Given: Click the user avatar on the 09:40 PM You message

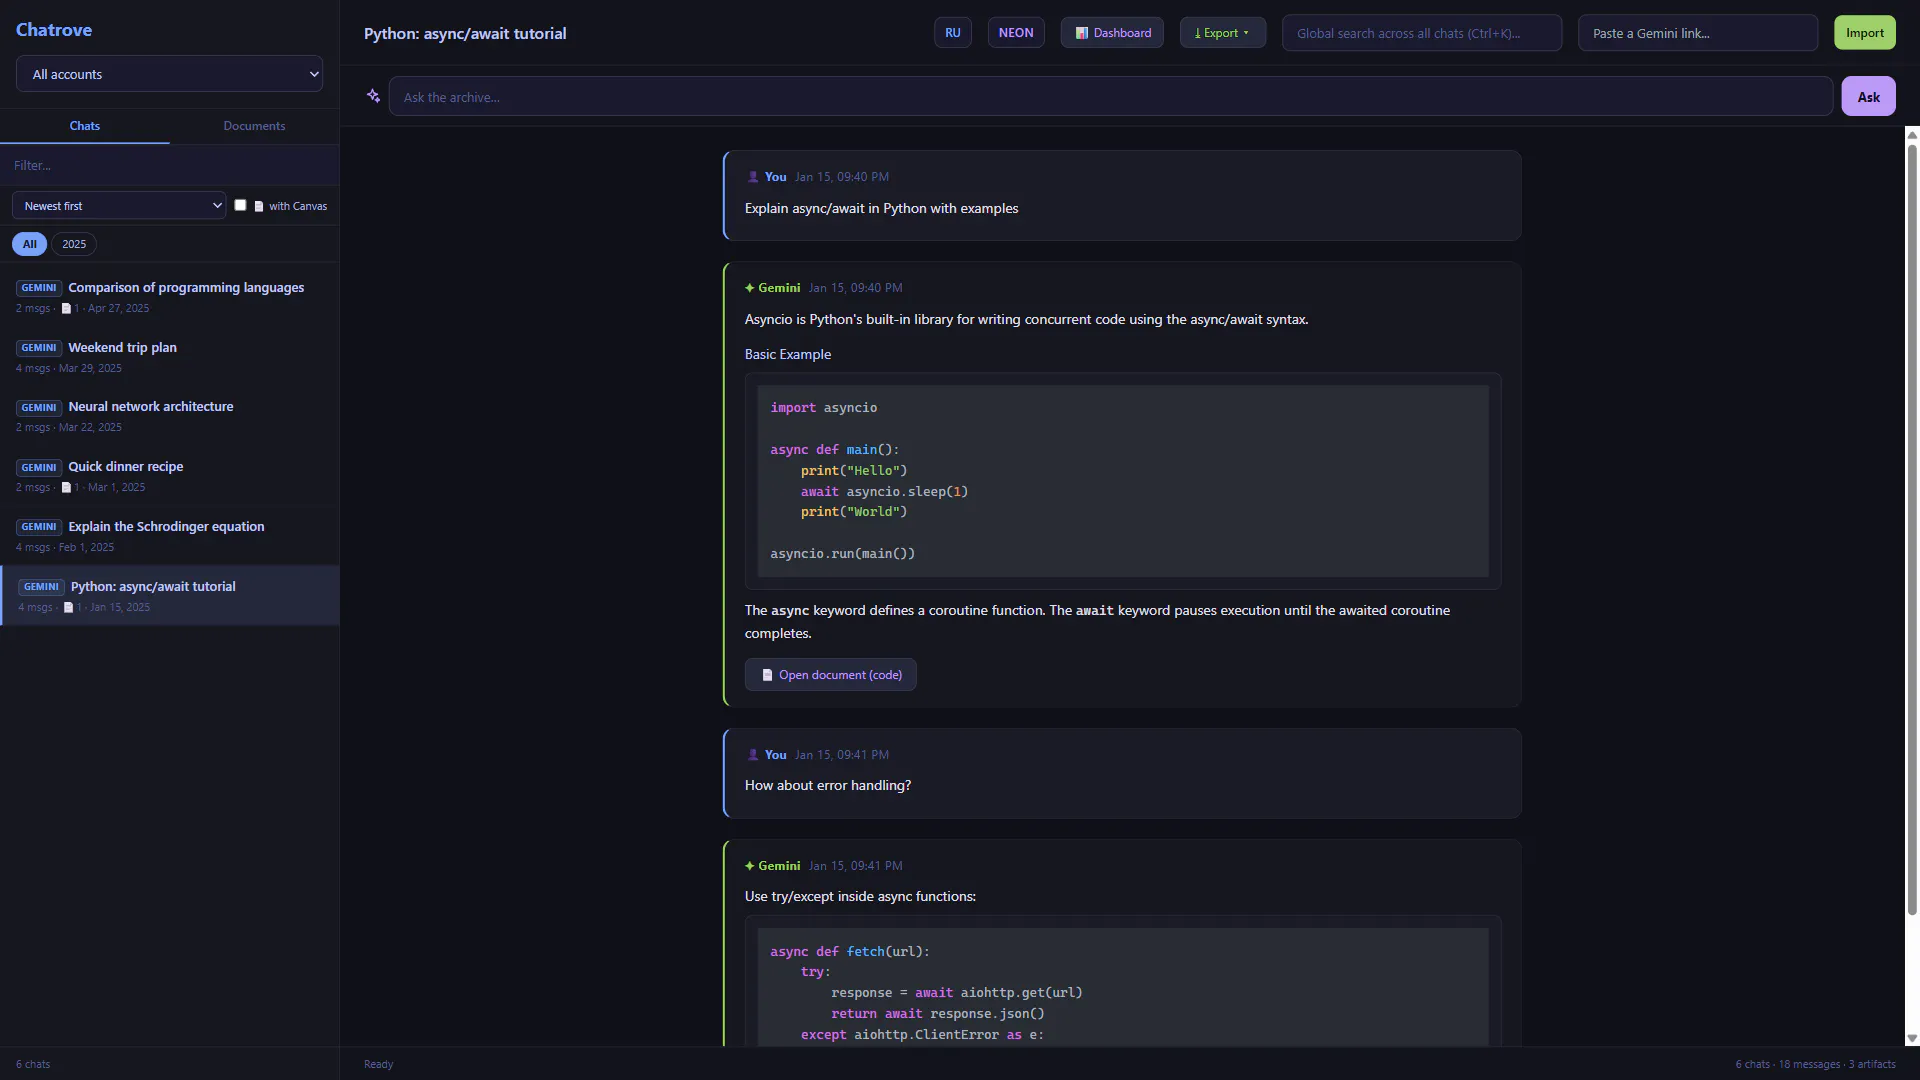Looking at the screenshot, I should click(x=753, y=177).
